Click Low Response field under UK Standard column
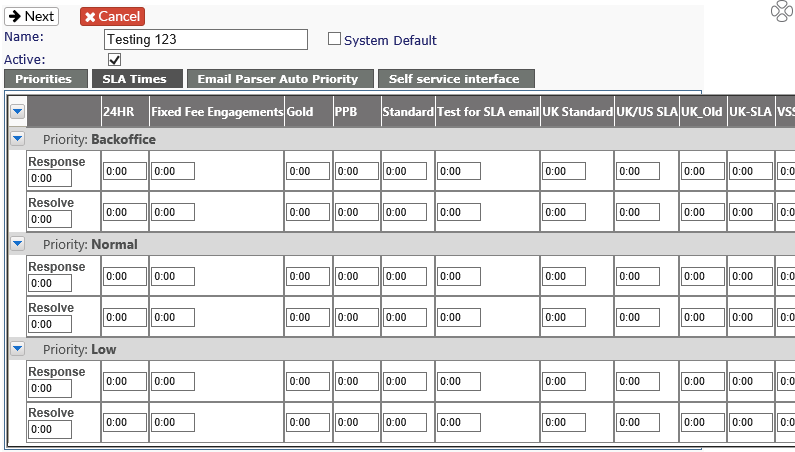 click(564, 381)
